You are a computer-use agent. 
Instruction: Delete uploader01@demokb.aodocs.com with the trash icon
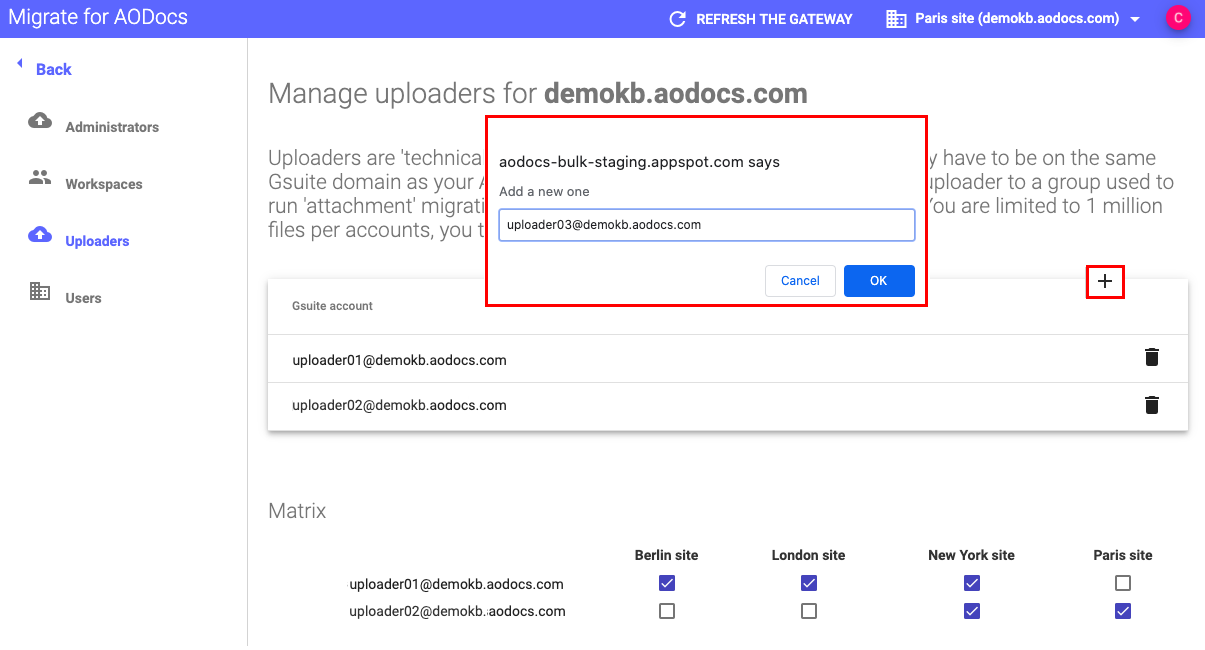(x=1151, y=357)
